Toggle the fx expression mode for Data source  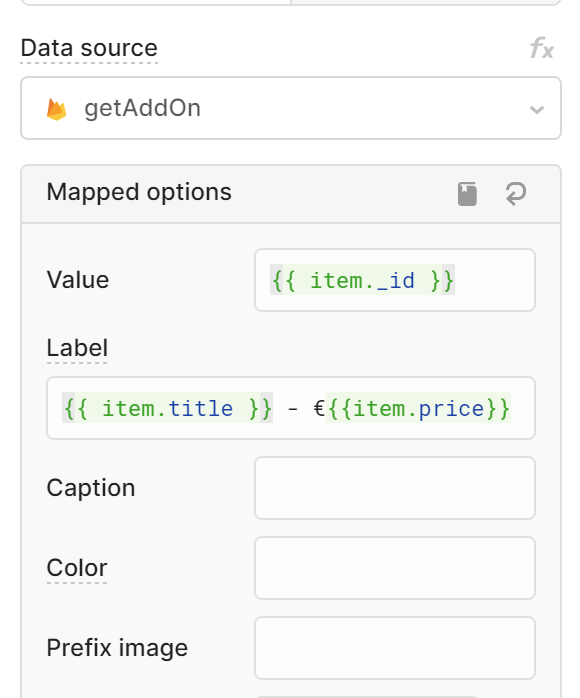pyautogui.click(x=542, y=48)
